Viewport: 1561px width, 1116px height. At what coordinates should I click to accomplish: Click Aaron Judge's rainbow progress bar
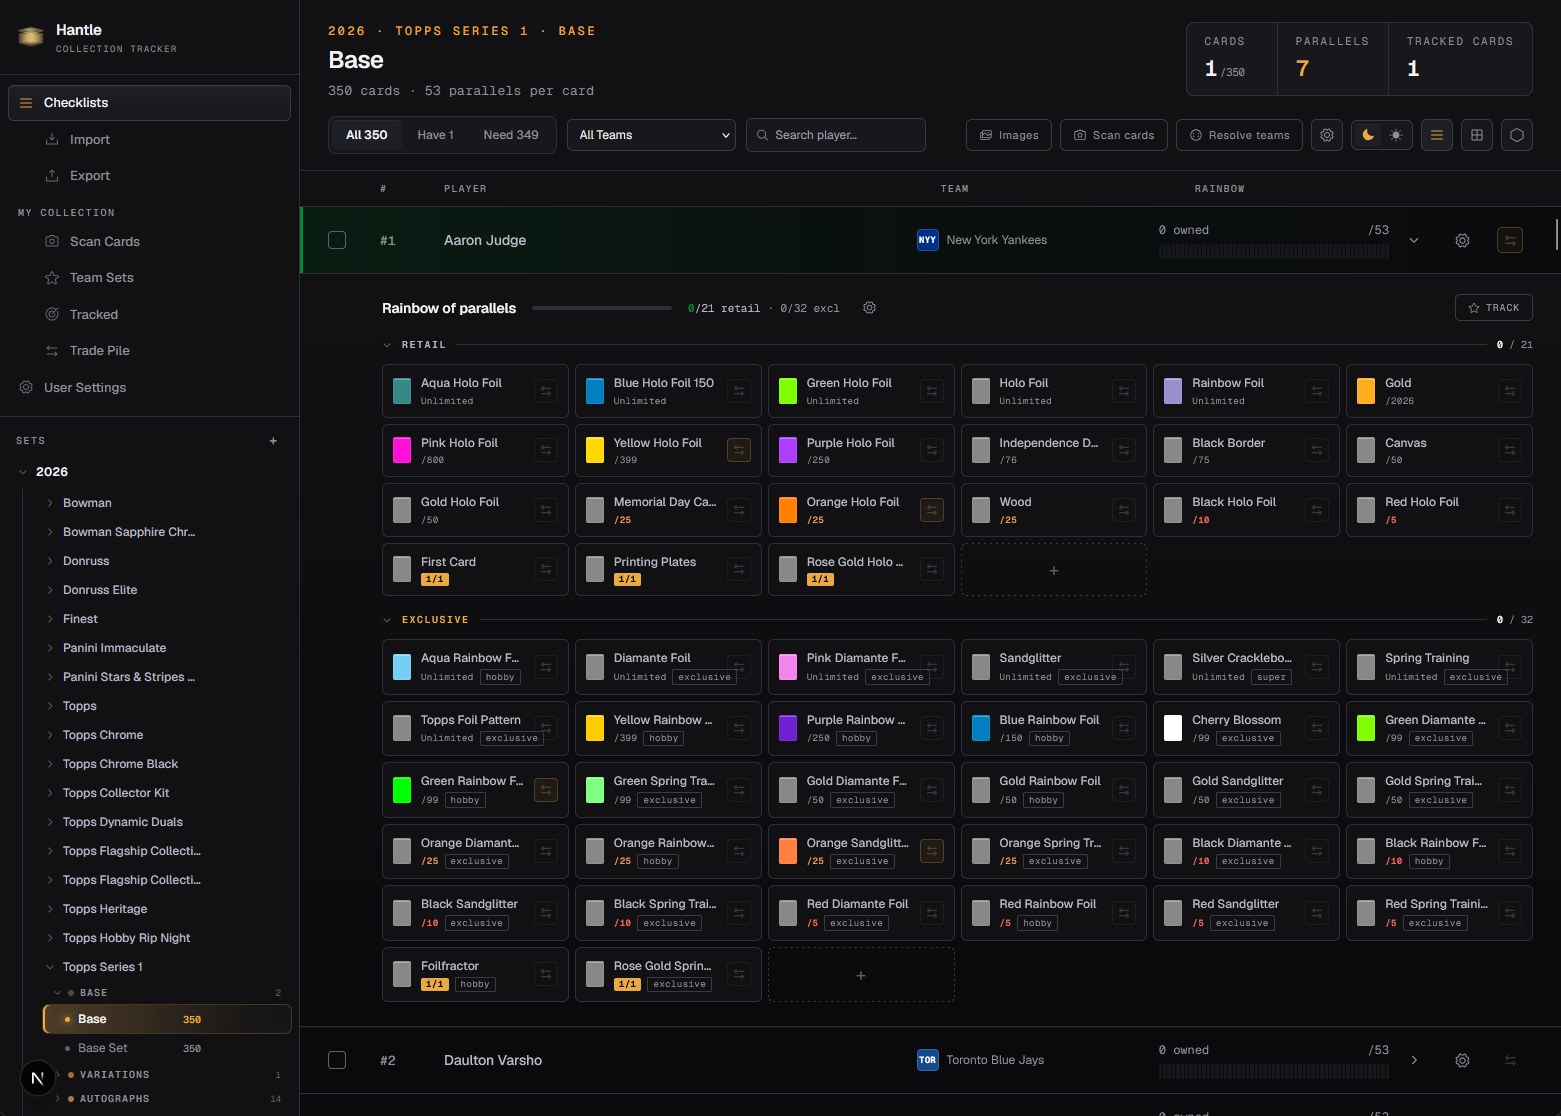click(x=1273, y=252)
